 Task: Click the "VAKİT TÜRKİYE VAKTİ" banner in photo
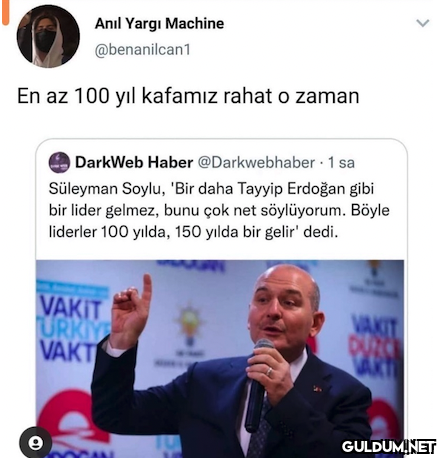72,328
